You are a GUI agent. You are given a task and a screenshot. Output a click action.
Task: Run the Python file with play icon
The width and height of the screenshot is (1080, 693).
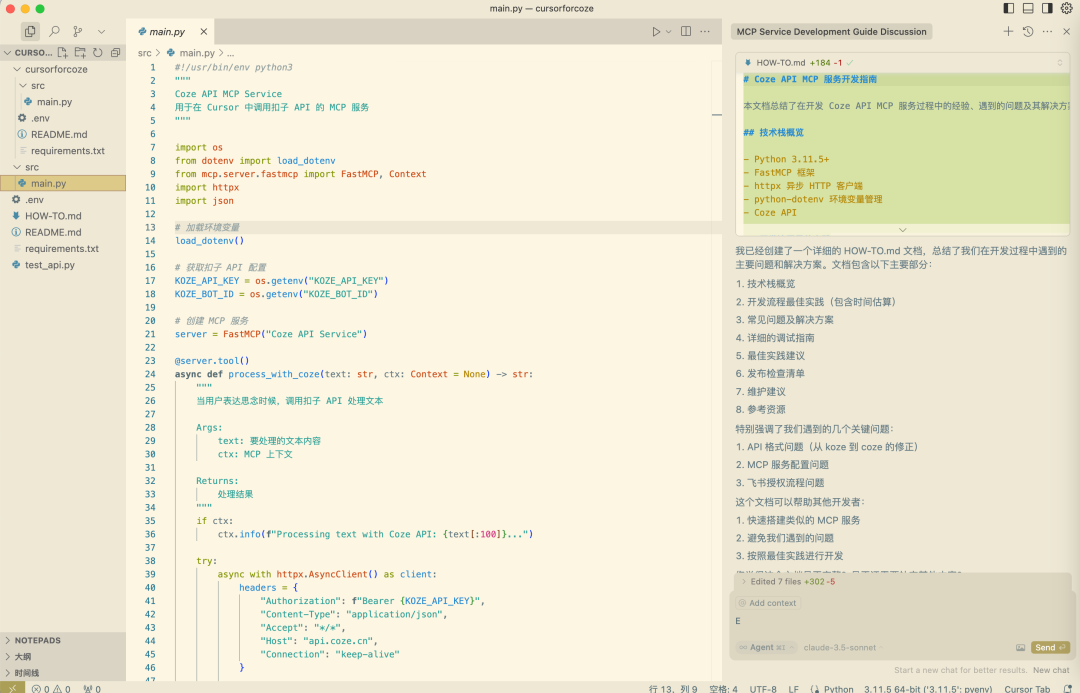pyautogui.click(x=656, y=32)
